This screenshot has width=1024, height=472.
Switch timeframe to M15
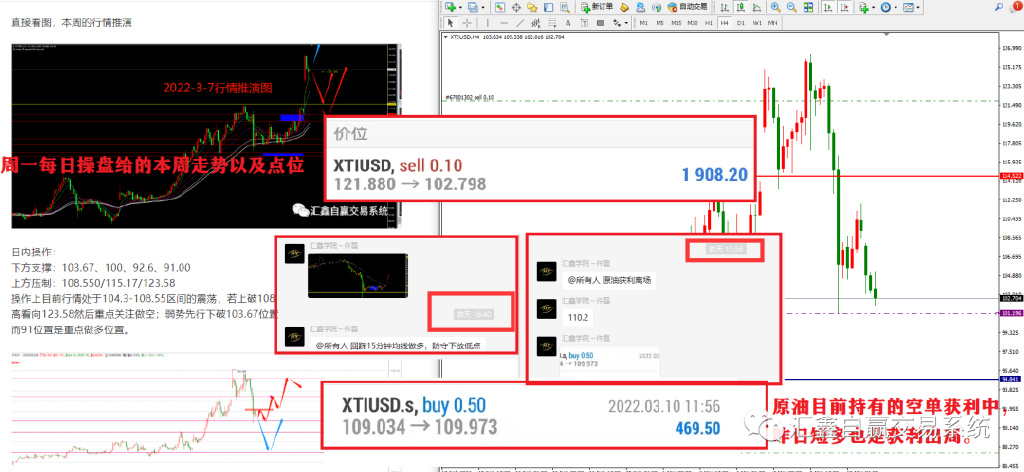676,23
